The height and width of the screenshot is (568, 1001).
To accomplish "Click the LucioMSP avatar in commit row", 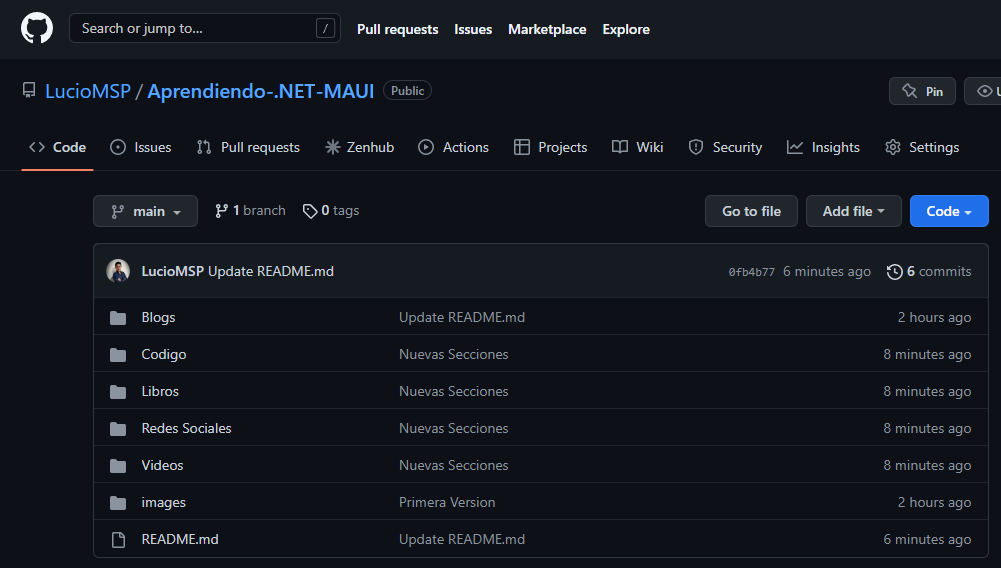I will 118,271.
